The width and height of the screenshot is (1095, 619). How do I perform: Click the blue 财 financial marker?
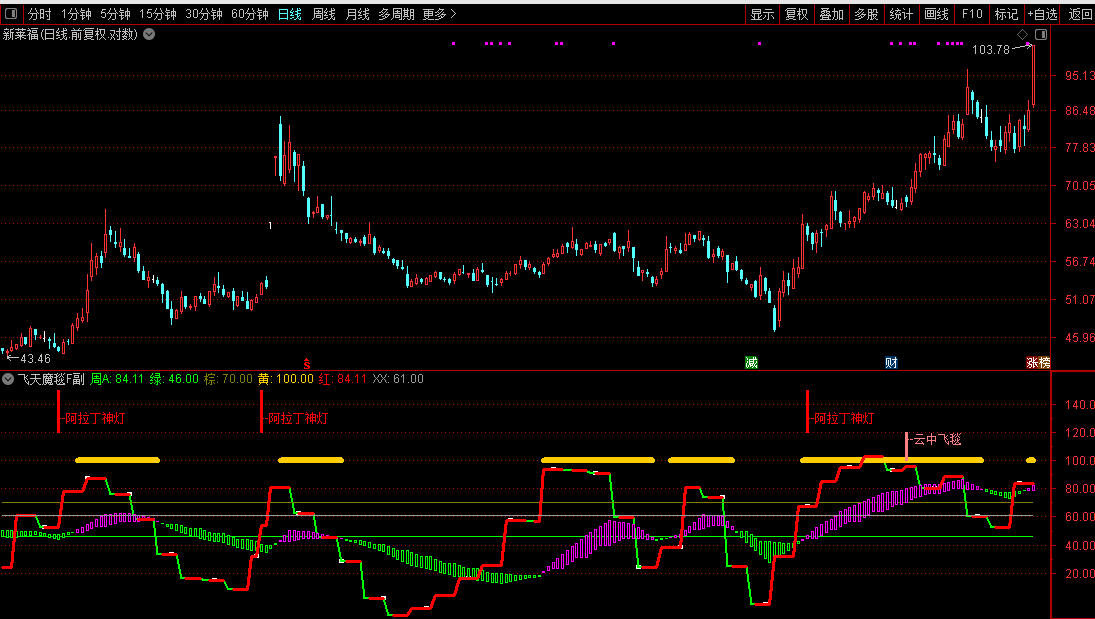(x=891, y=363)
